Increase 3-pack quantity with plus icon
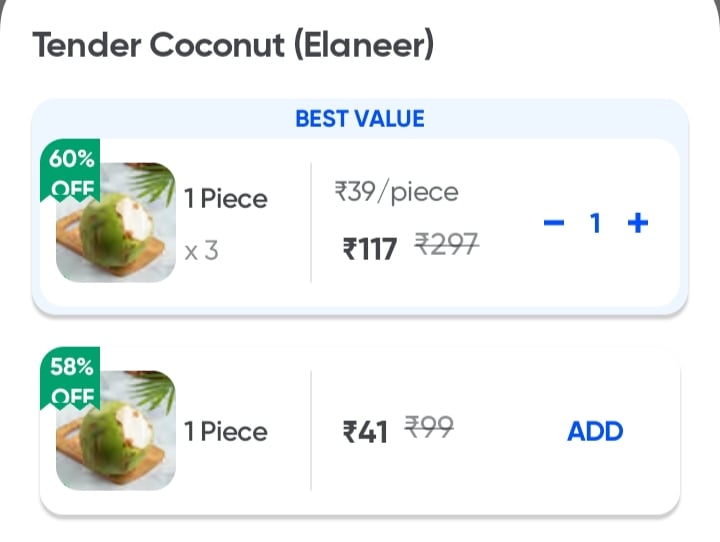 [638, 223]
